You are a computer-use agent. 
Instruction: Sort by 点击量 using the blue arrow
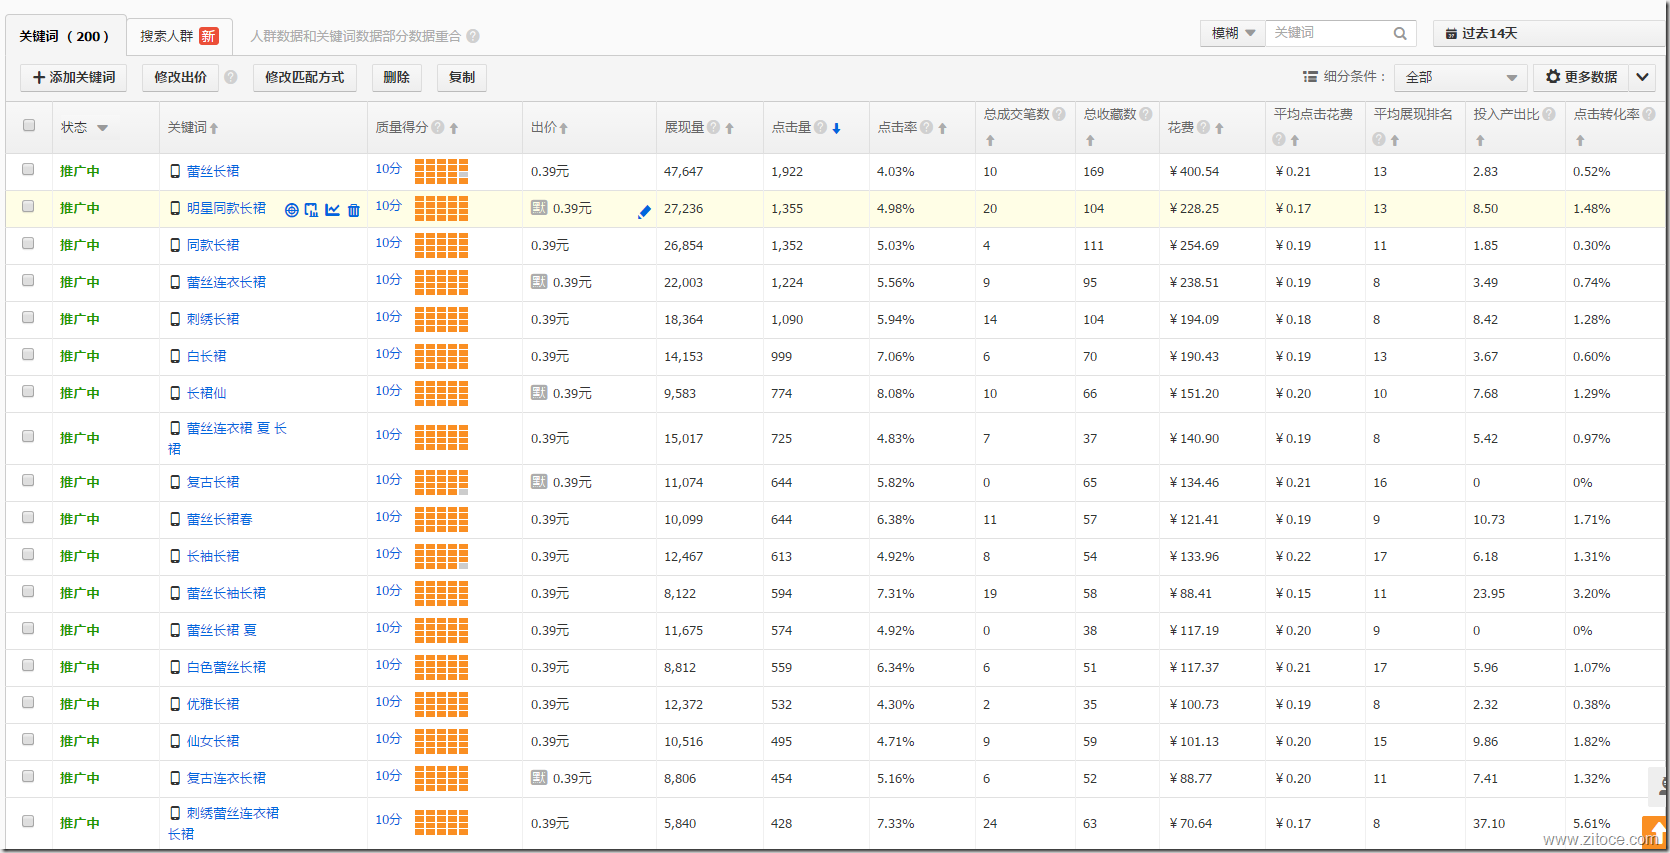836,128
